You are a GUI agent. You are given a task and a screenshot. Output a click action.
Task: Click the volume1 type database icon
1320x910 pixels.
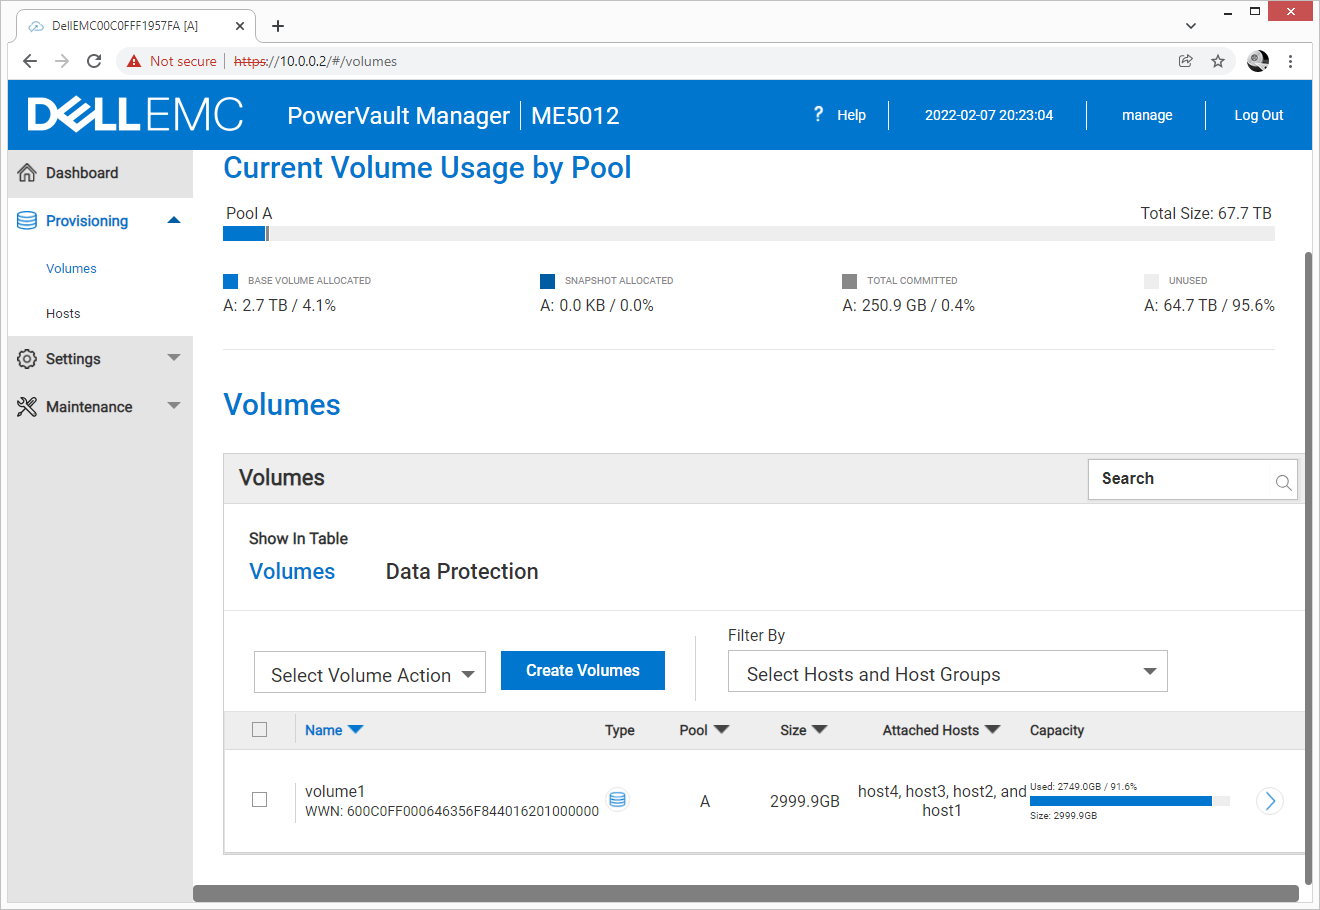[618, 800]
